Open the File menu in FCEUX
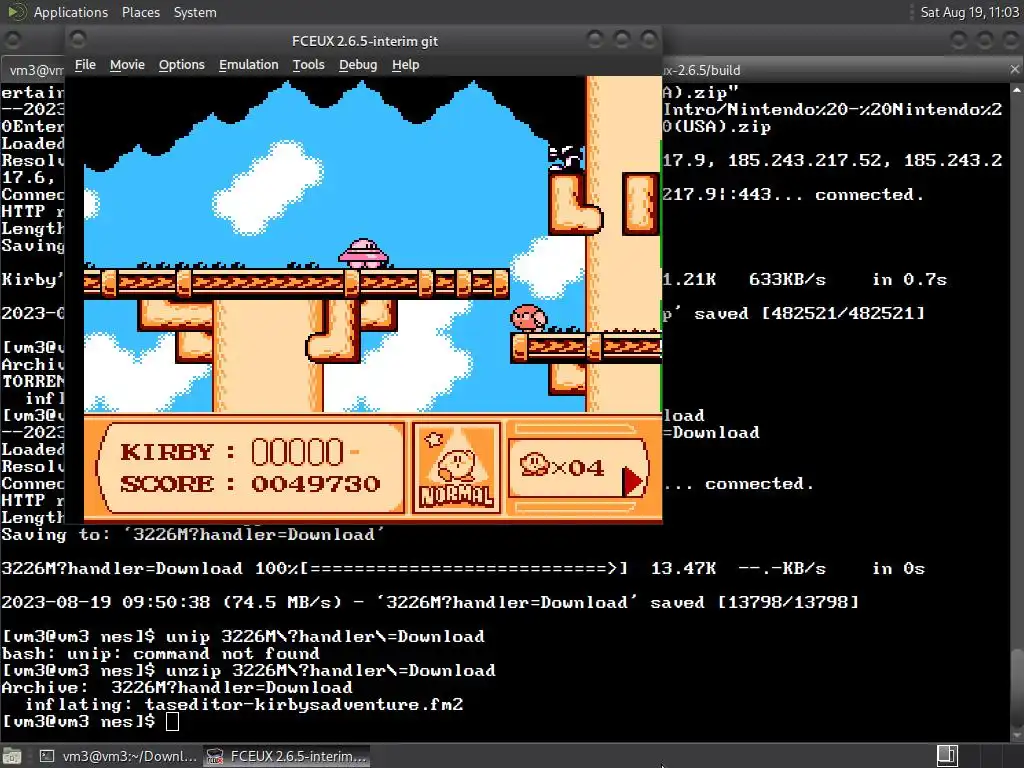This screenshot has height=768, width=1024. [x=85, y=65]
